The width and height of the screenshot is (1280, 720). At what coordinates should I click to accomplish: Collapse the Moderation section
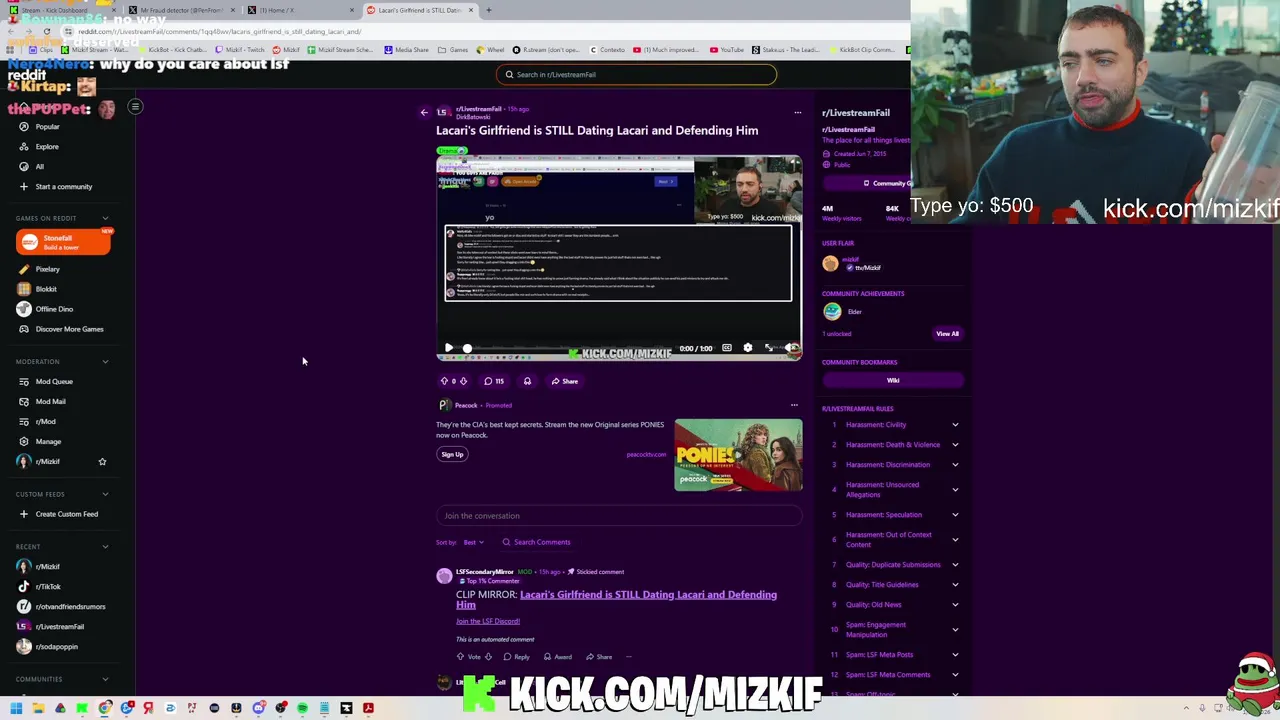[x=105, y=361]
